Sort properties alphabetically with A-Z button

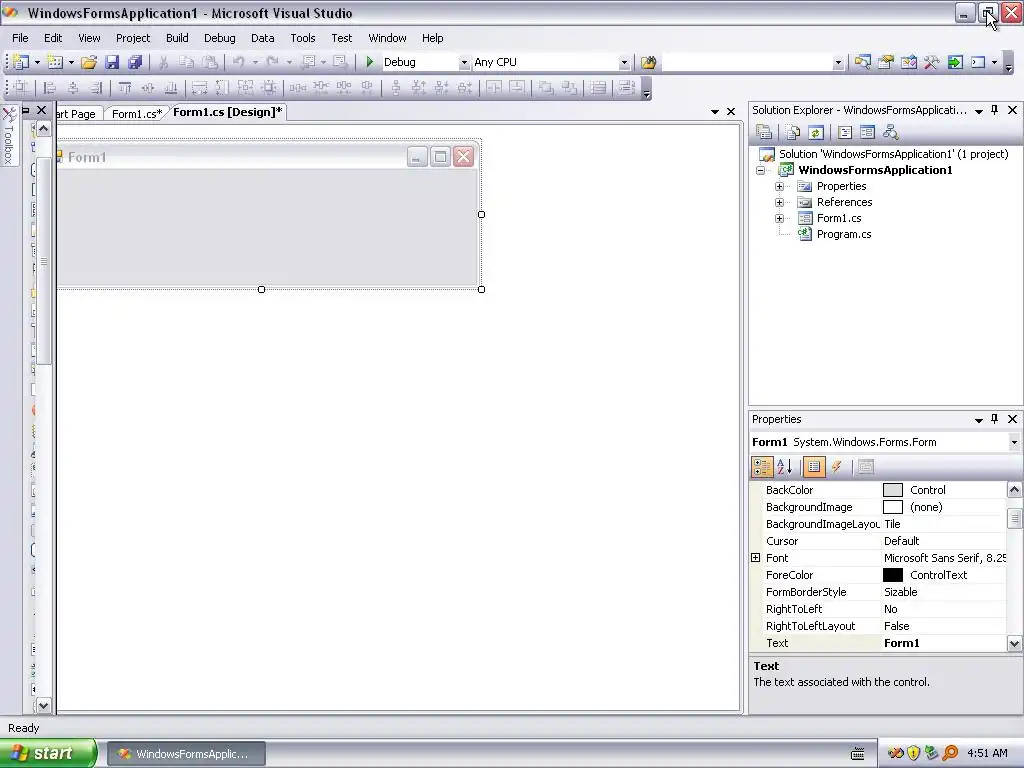785,466
